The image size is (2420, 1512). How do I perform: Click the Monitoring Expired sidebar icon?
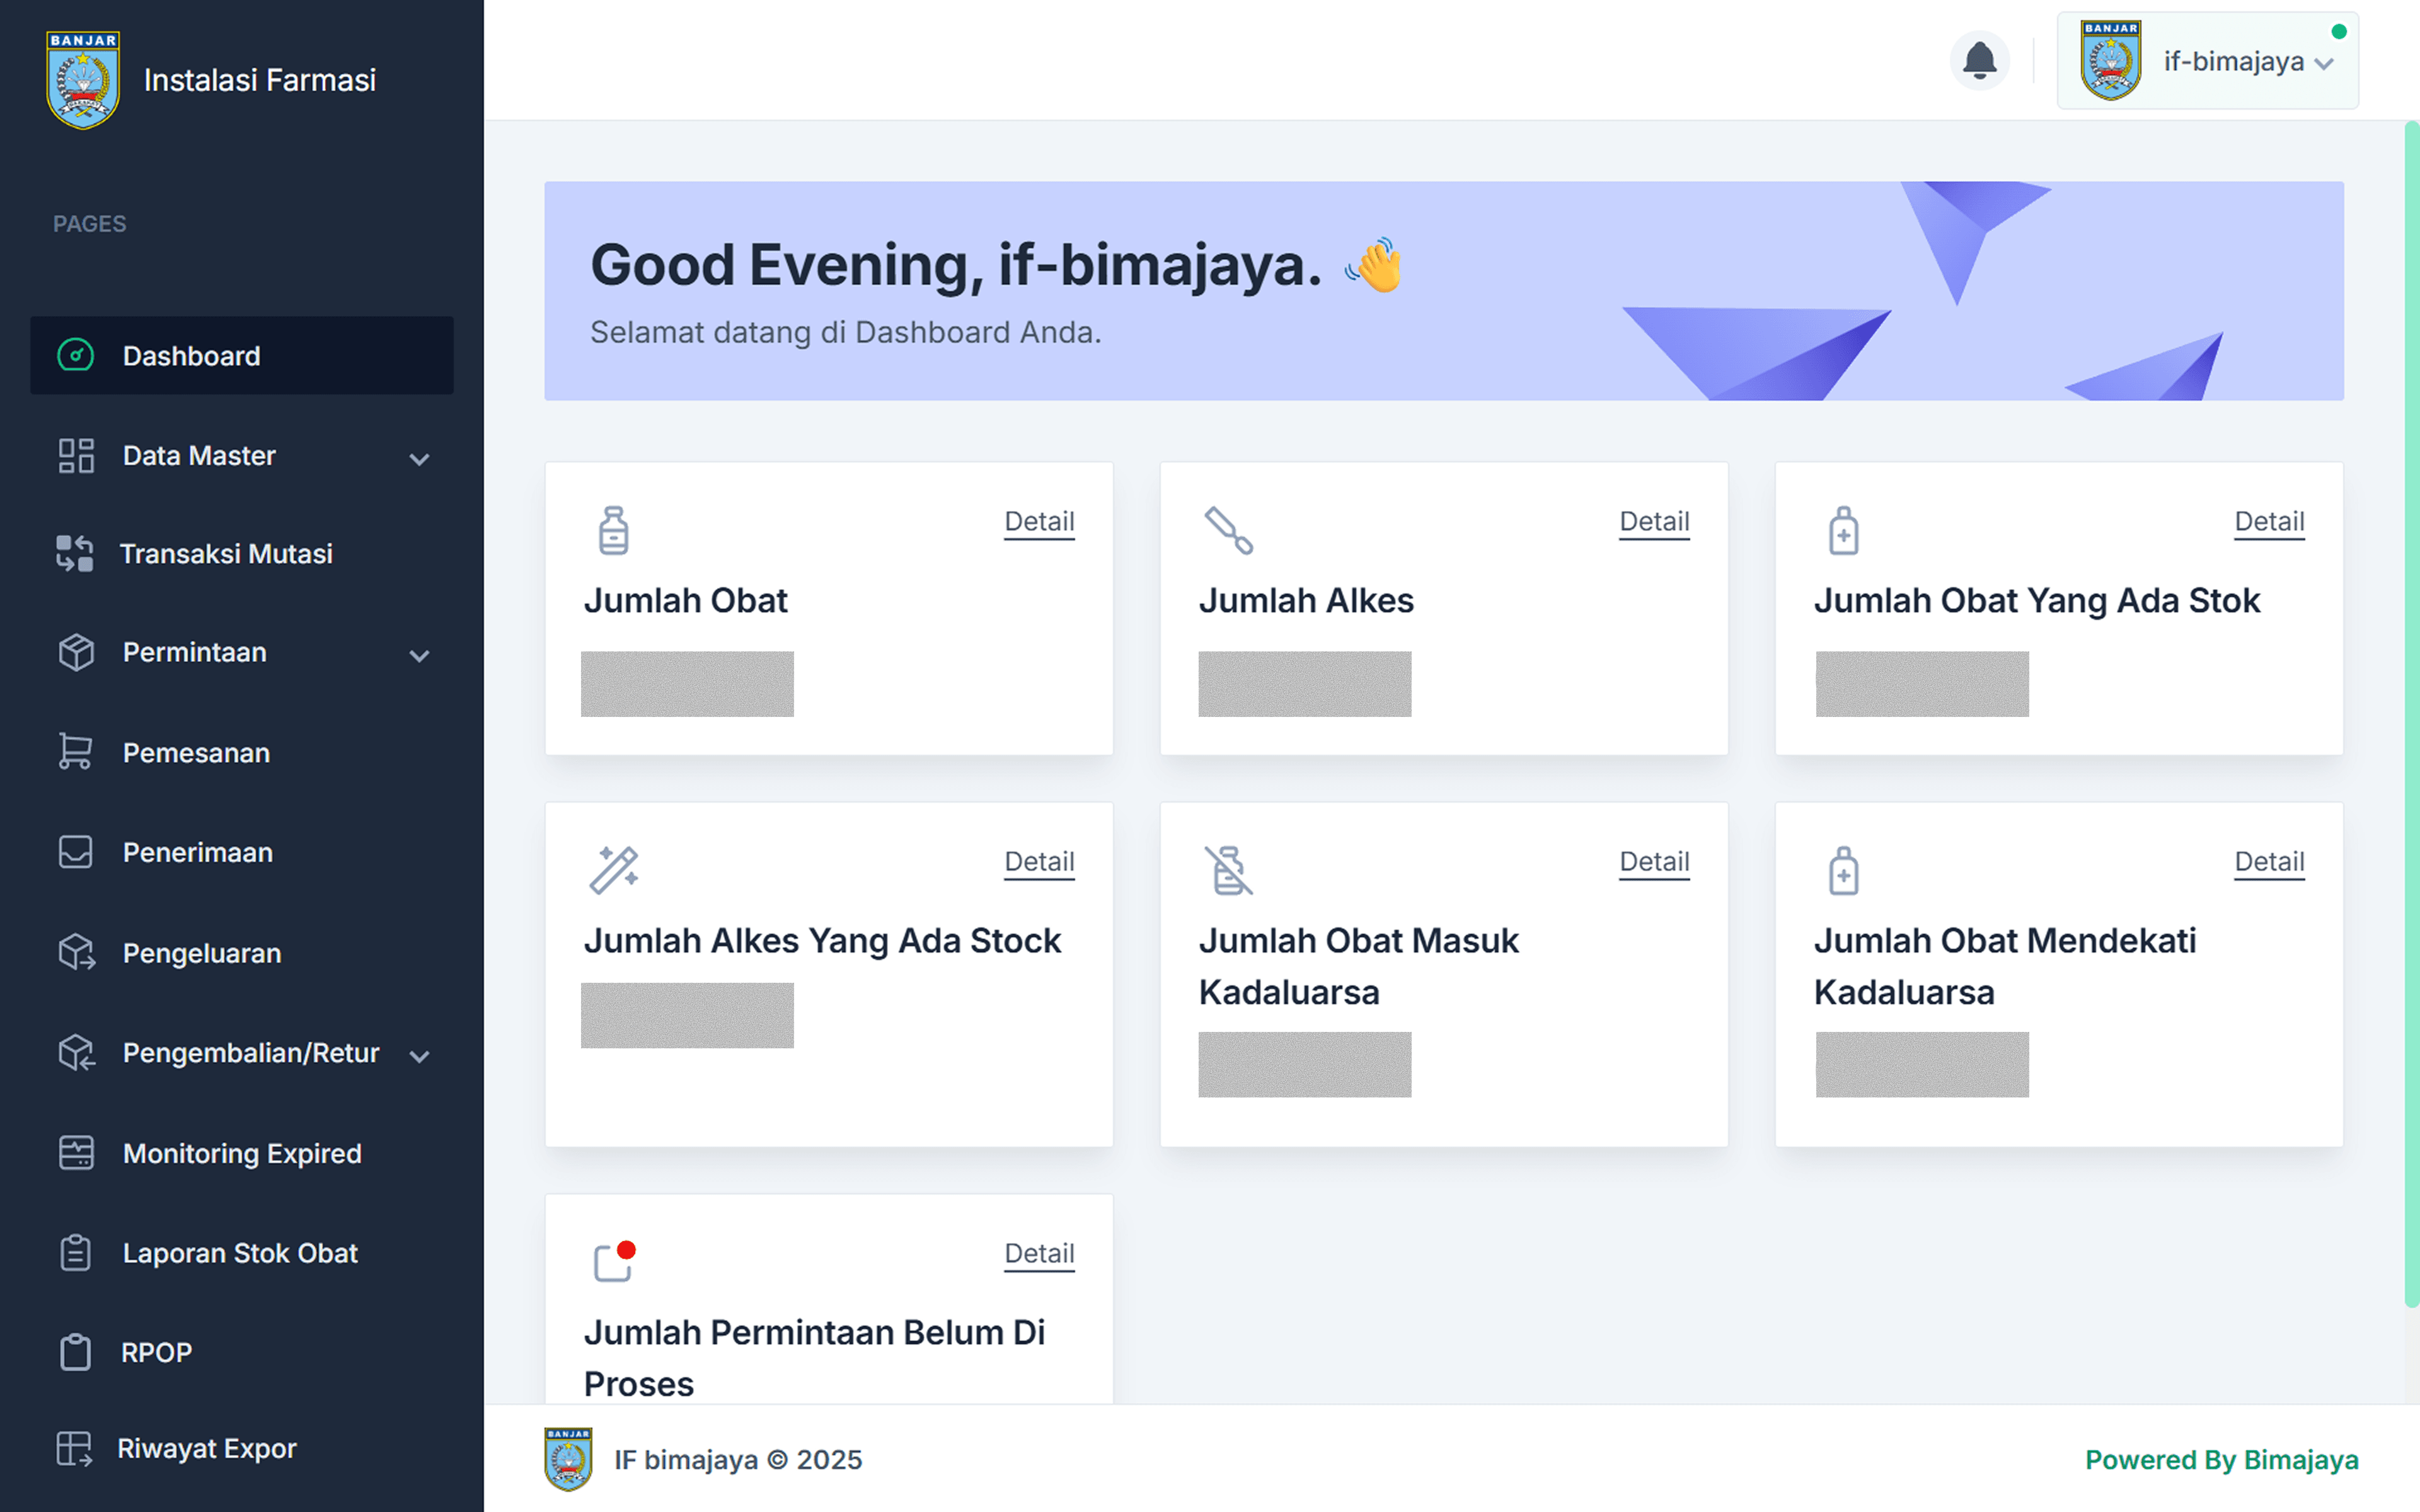[x=75, y=1153]
